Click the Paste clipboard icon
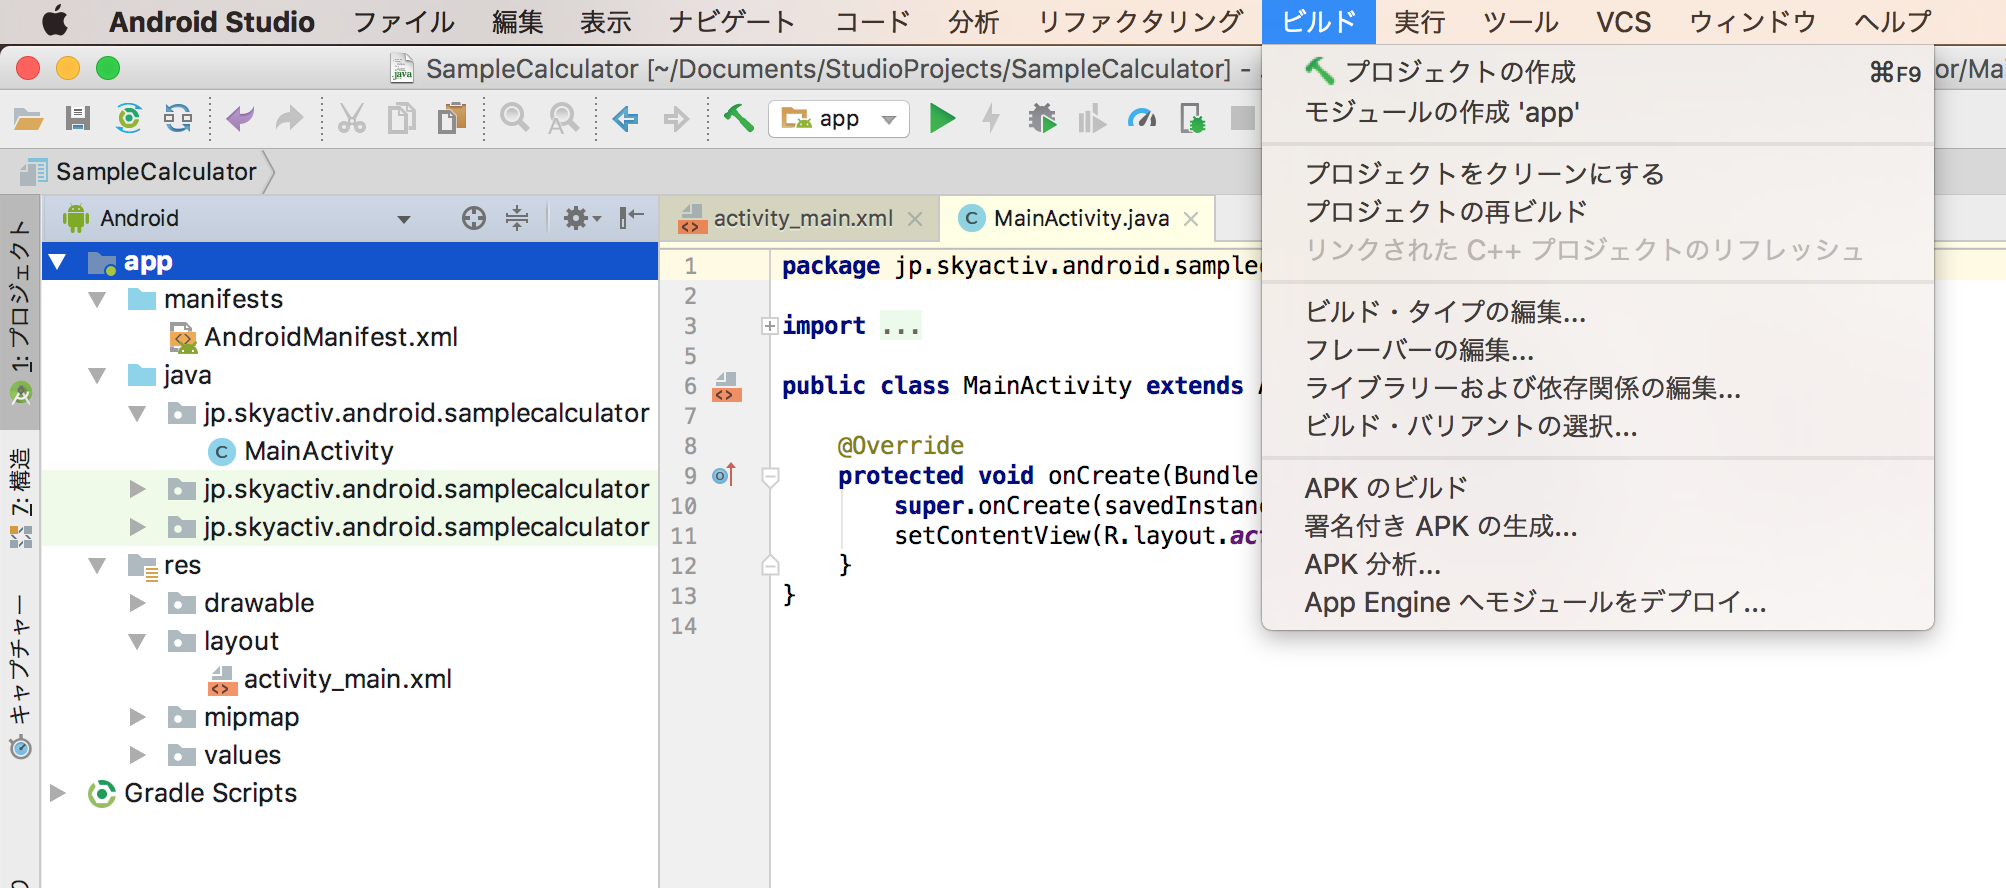Viewport: 2006px width, 888px height. (452, 119)
